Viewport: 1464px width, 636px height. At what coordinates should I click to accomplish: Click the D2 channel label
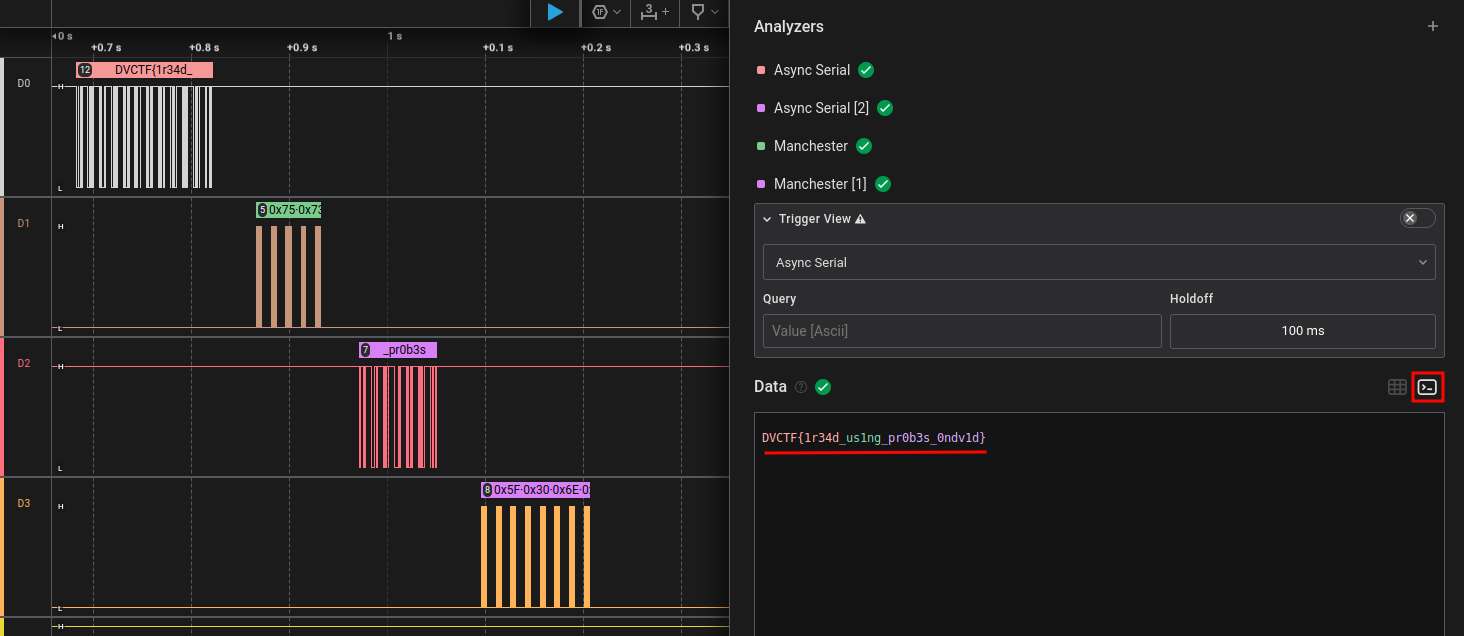[24, 363]
